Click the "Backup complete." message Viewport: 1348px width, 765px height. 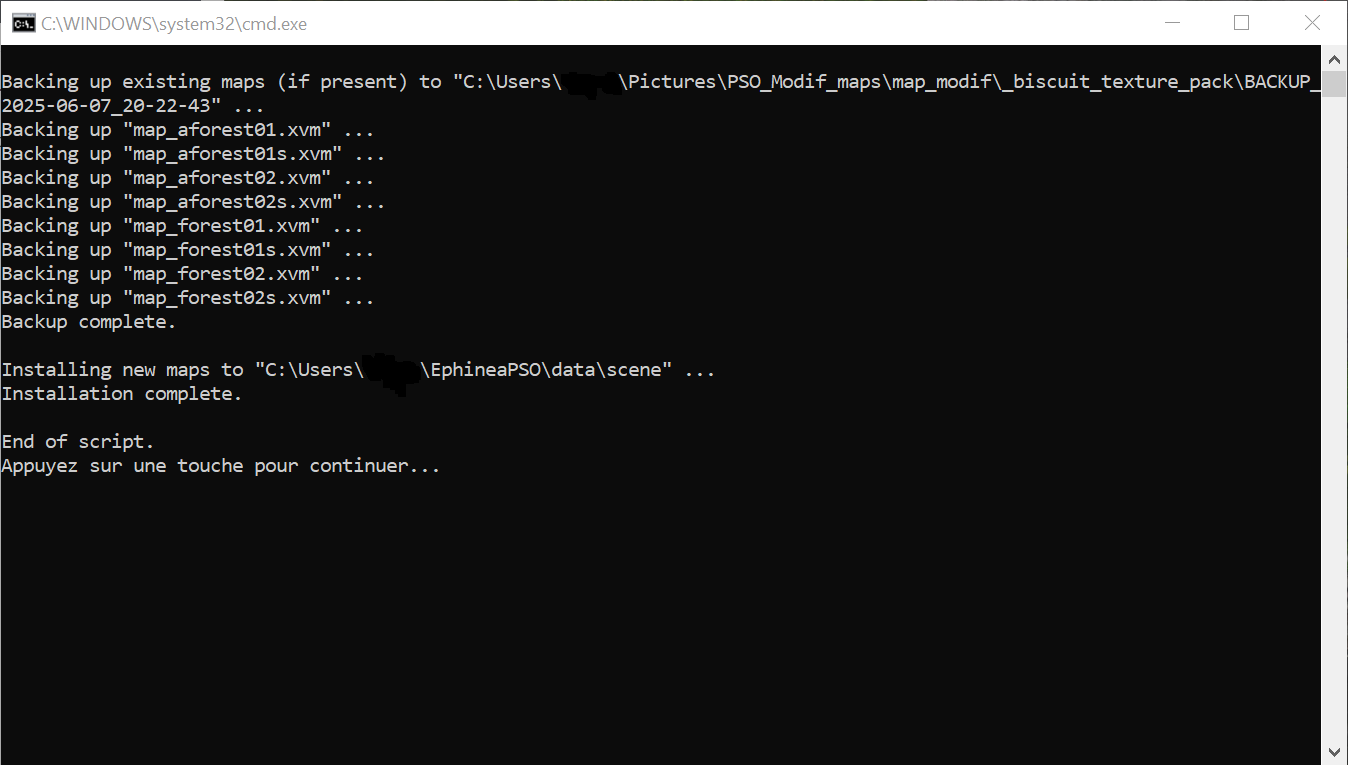pos(89,322)
